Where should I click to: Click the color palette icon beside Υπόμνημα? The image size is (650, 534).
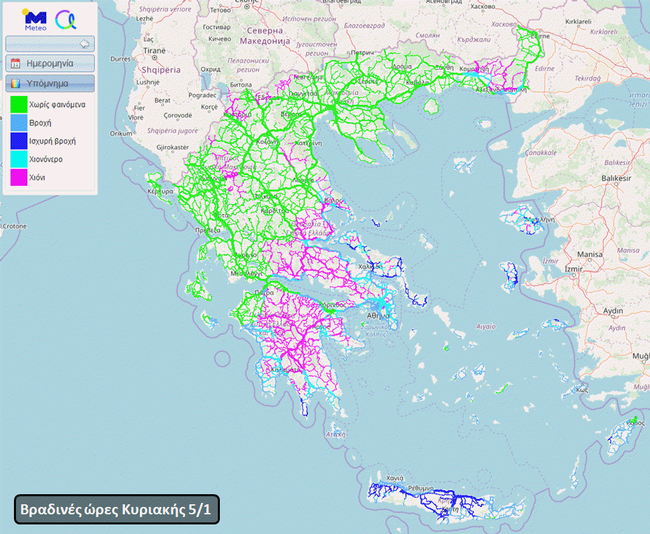coord(15,83)
